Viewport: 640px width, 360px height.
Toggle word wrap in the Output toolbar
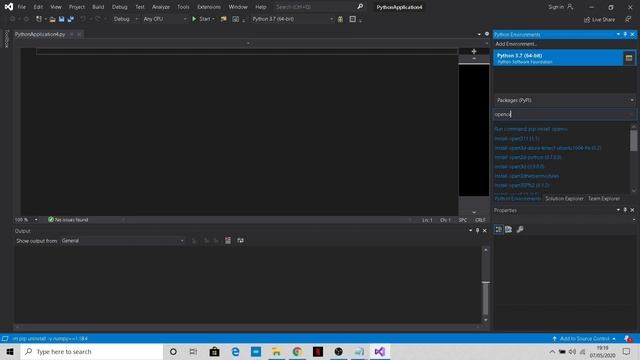click(x=240, y=240)
